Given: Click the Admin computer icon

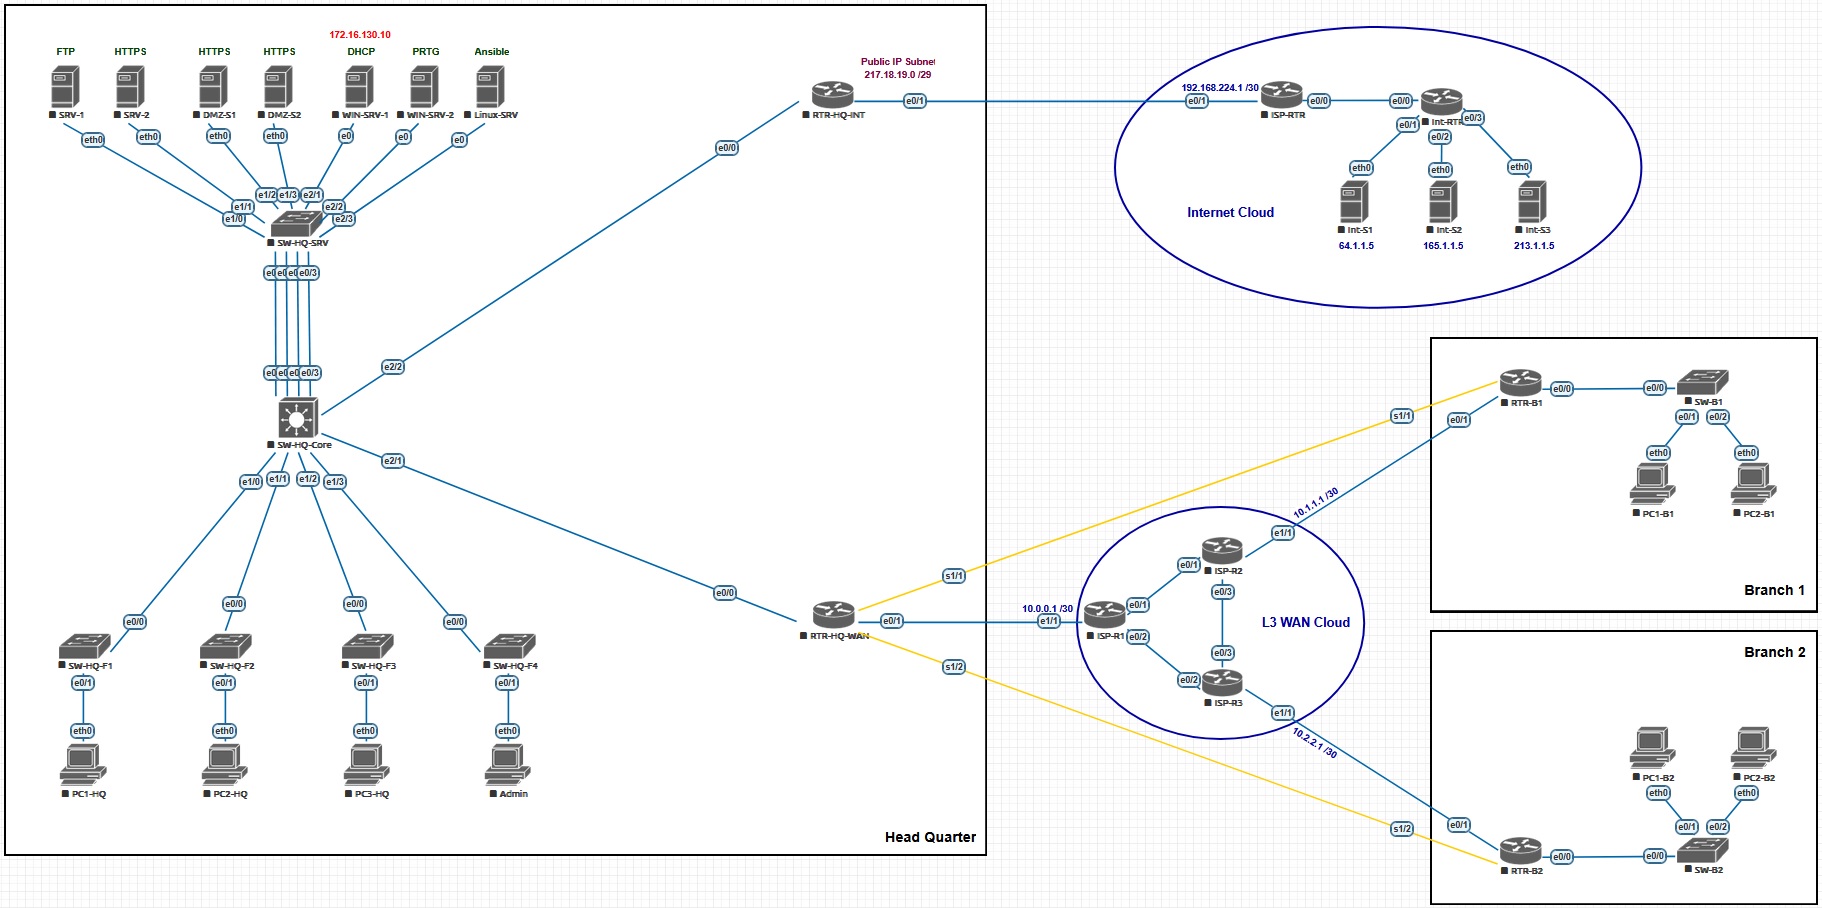Looking at the screenshot, I should point(507,765).
